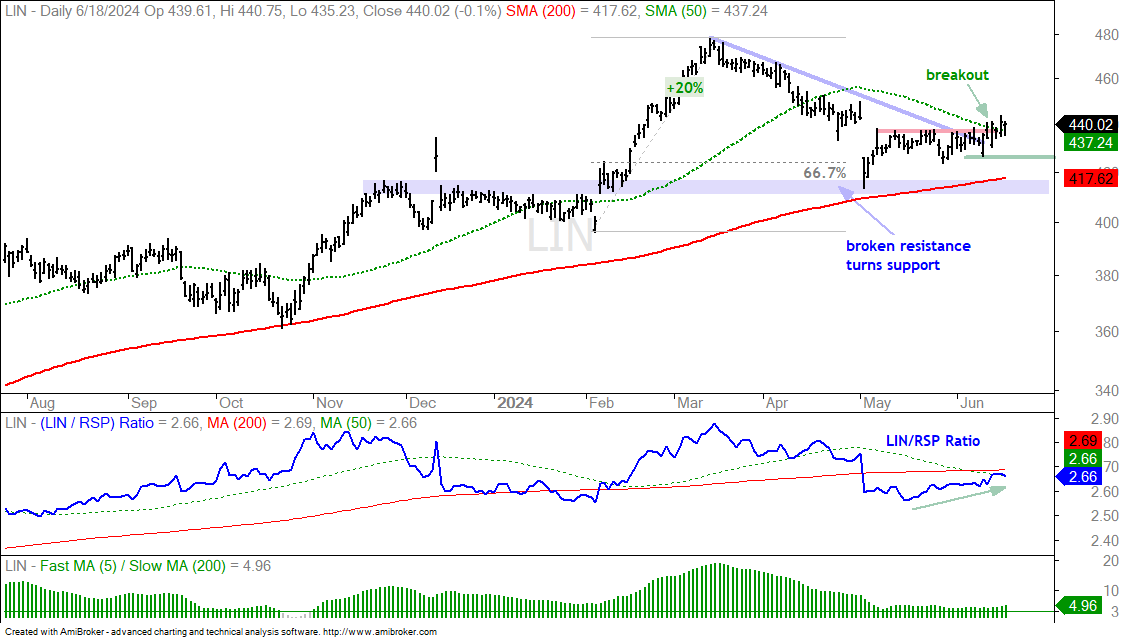Click the 'Oct' month label on time axis
Image resolution: width=1123 pixels, height=637 pixels.
[x=231, y=403]
